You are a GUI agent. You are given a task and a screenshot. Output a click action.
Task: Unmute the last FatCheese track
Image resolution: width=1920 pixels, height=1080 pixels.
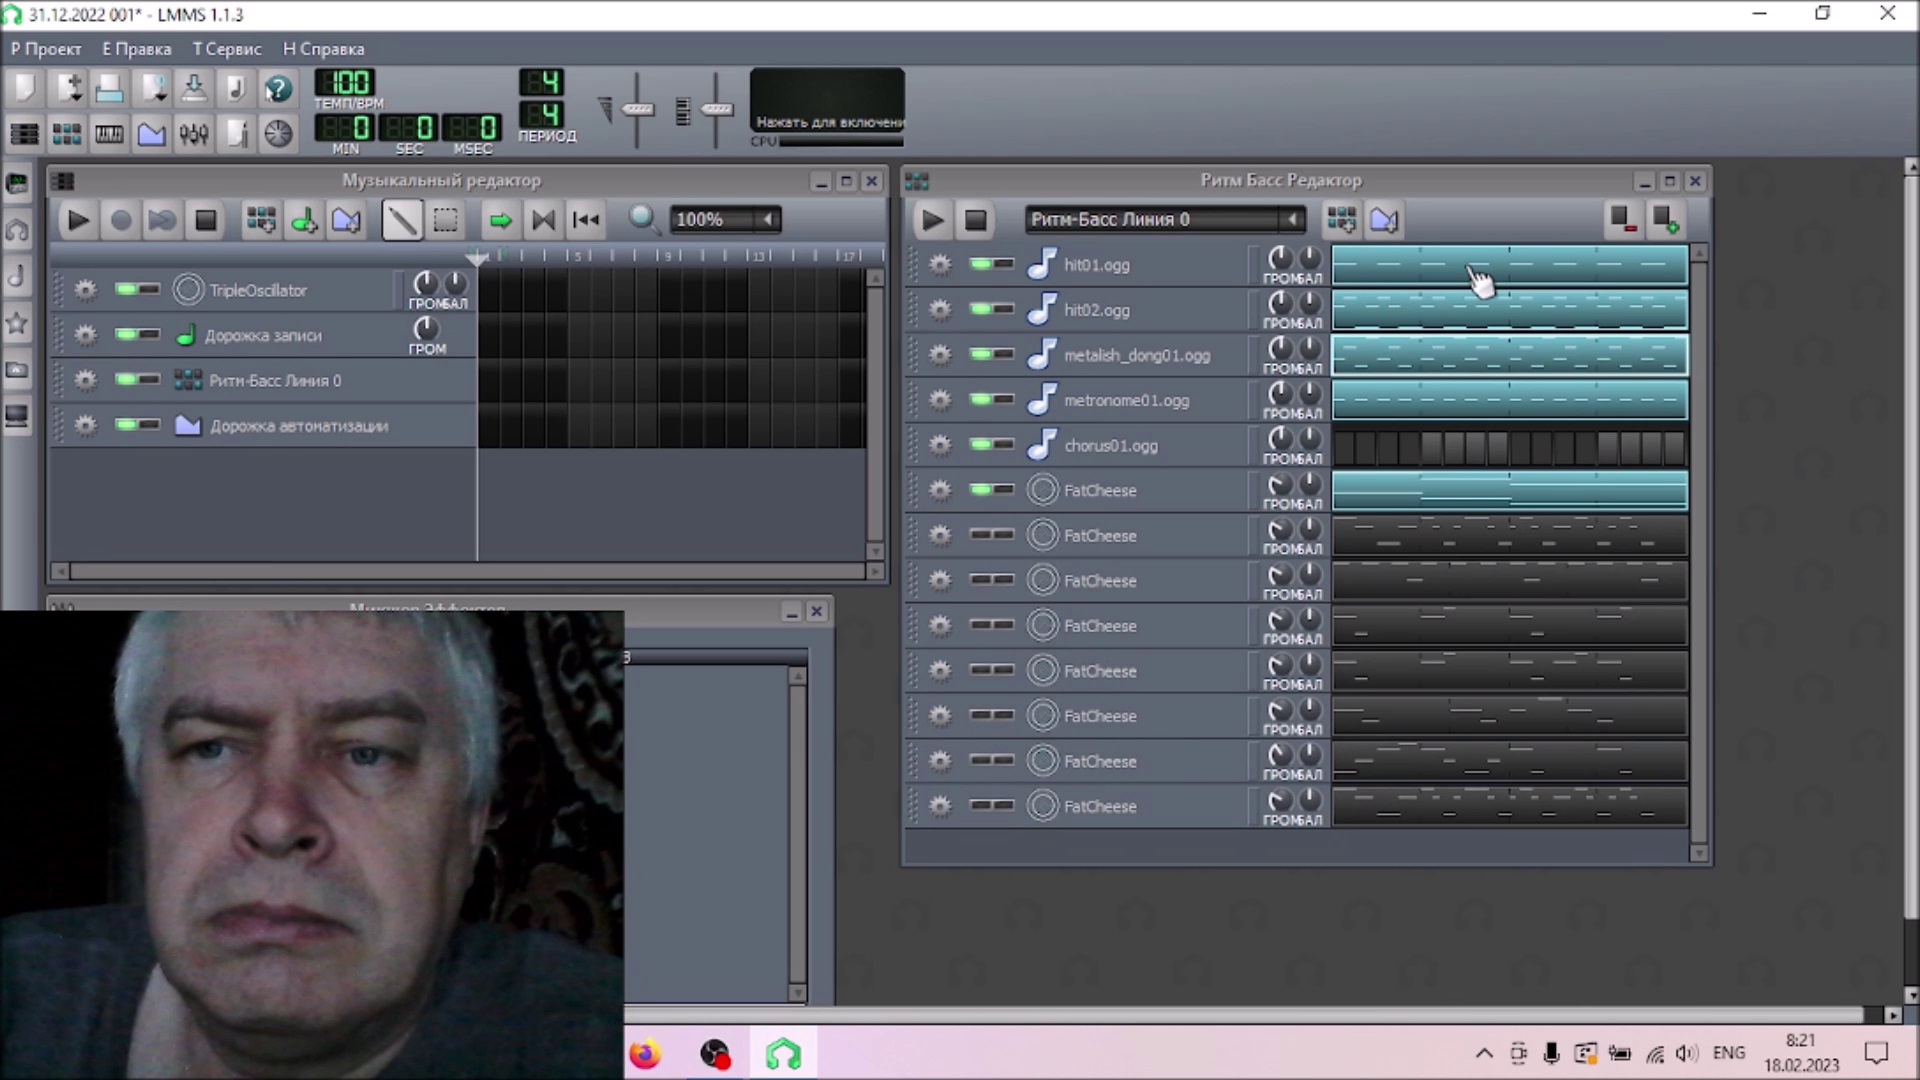982,805
